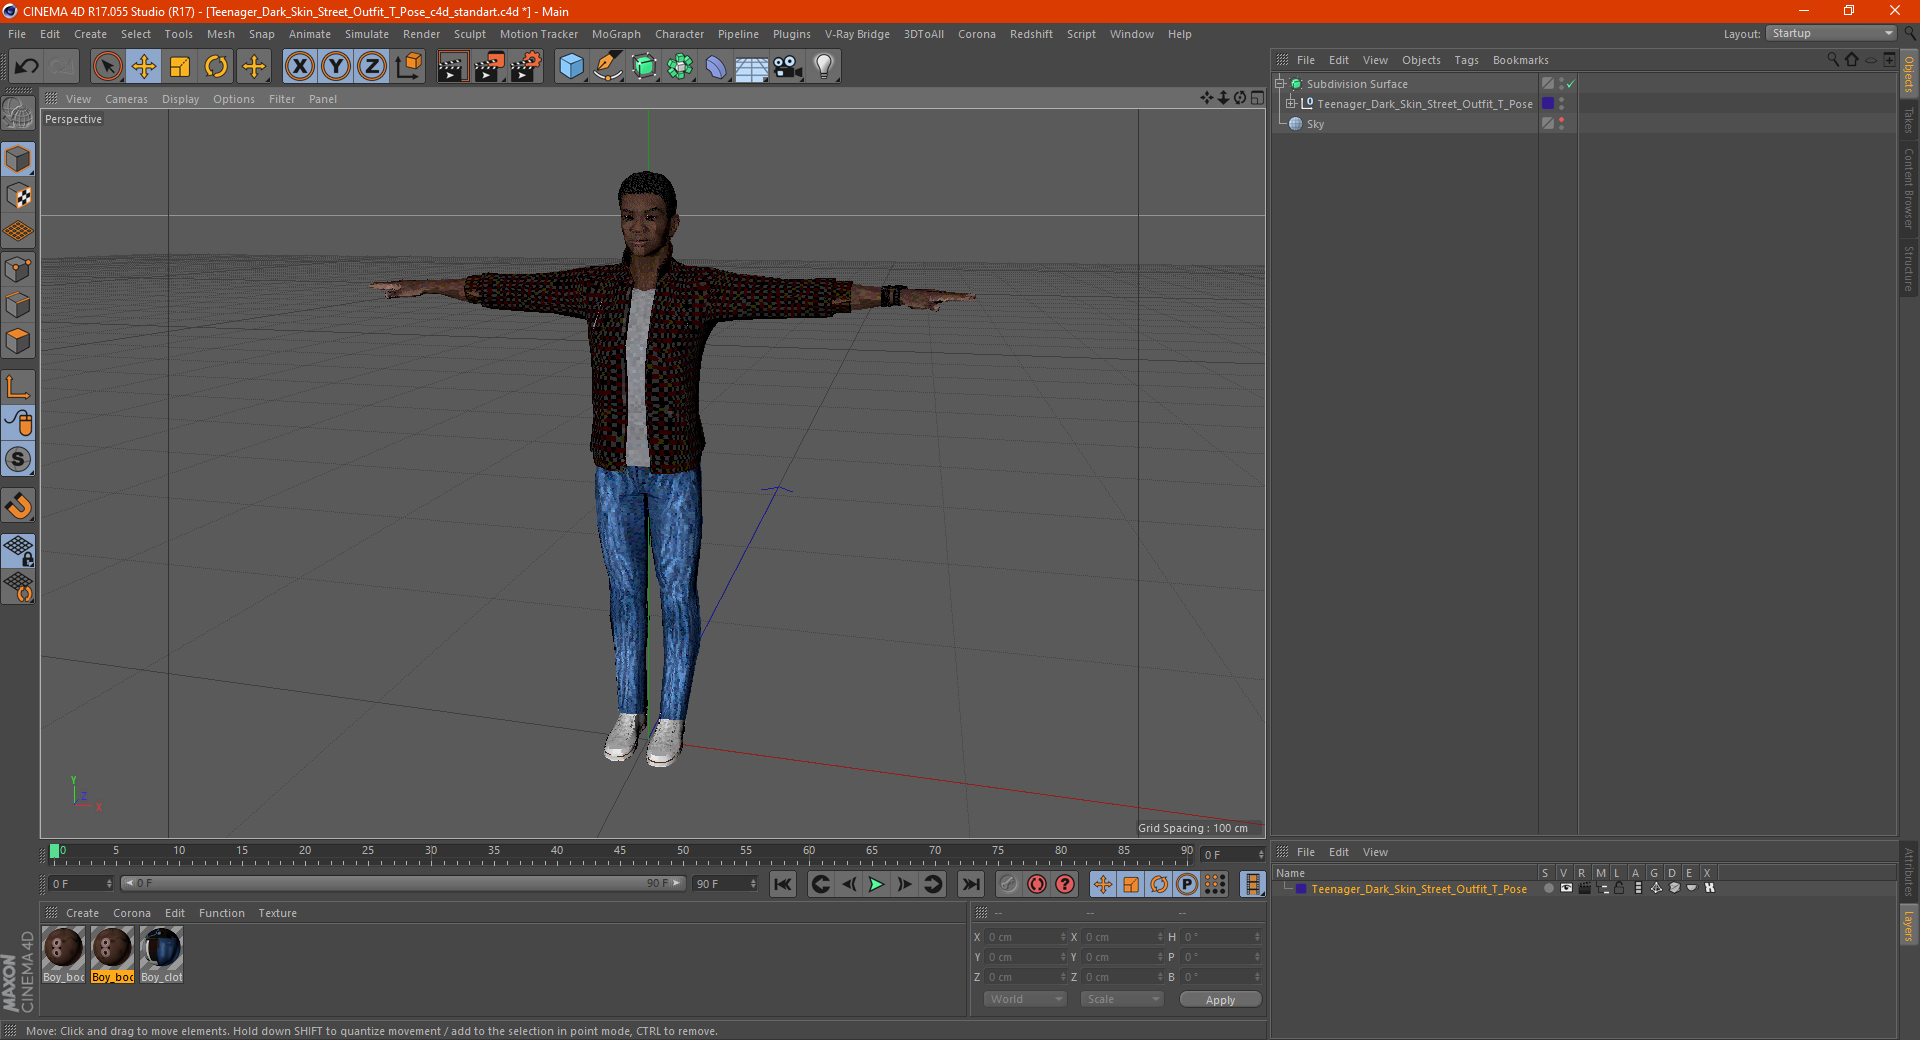Screen dimensions: 1920x1040
Task: Toggle the Viewport Solo S icon
Action: (x=18, y=459)
